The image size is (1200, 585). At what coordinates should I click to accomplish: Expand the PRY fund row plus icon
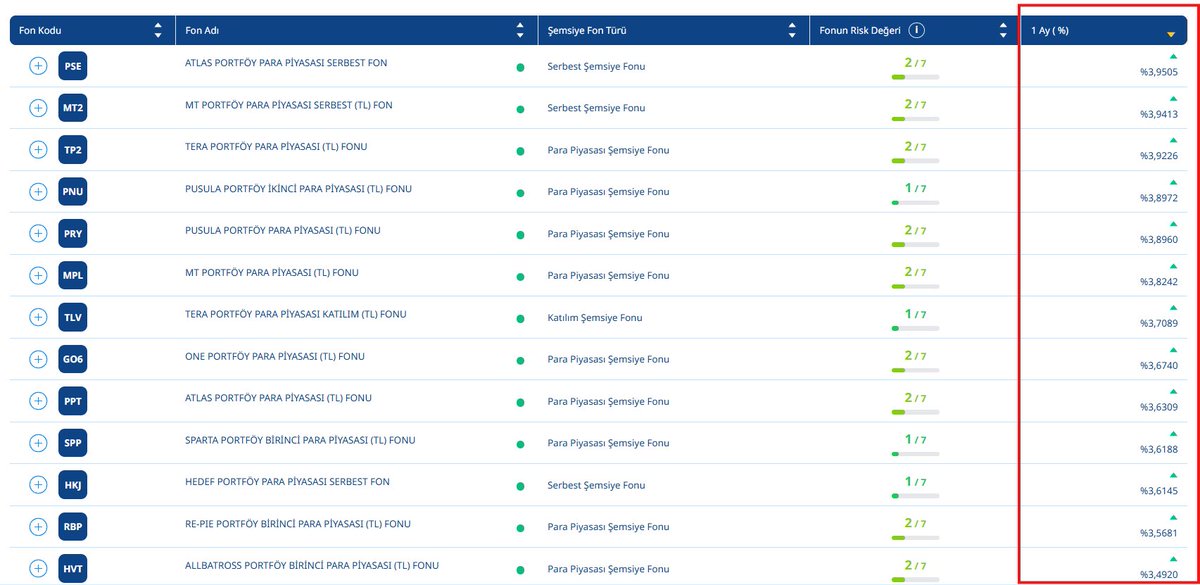click(38, 233)
